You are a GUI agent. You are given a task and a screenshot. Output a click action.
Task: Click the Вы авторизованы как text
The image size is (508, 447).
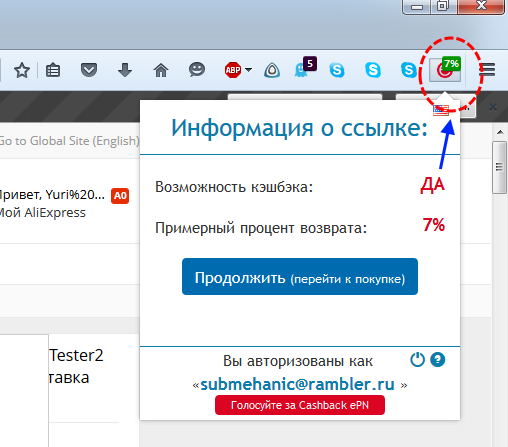point(298,361)
